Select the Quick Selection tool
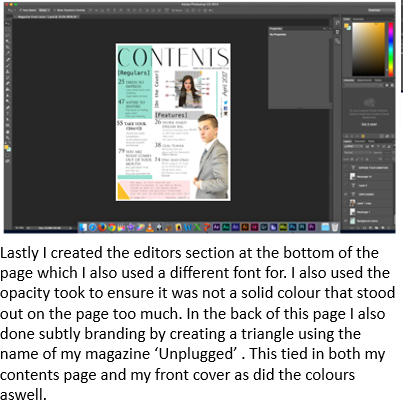403x406 pixels. [8, 41]
